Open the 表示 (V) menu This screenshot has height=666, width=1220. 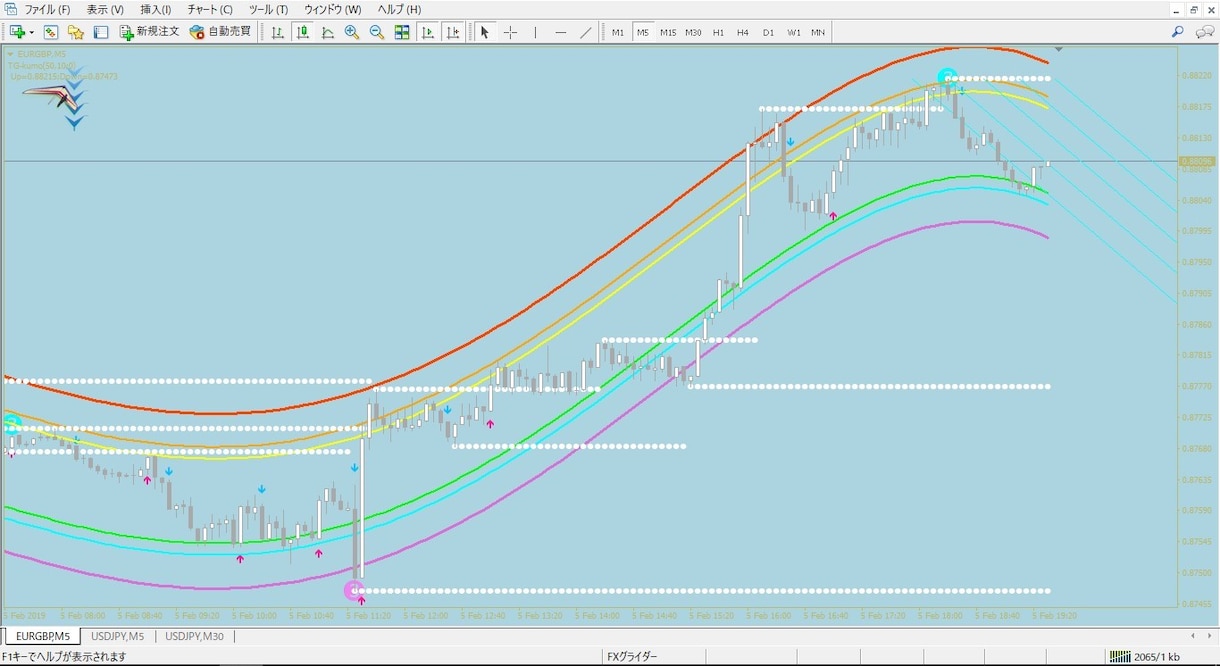pyautogui.click(x=105, y=9)
